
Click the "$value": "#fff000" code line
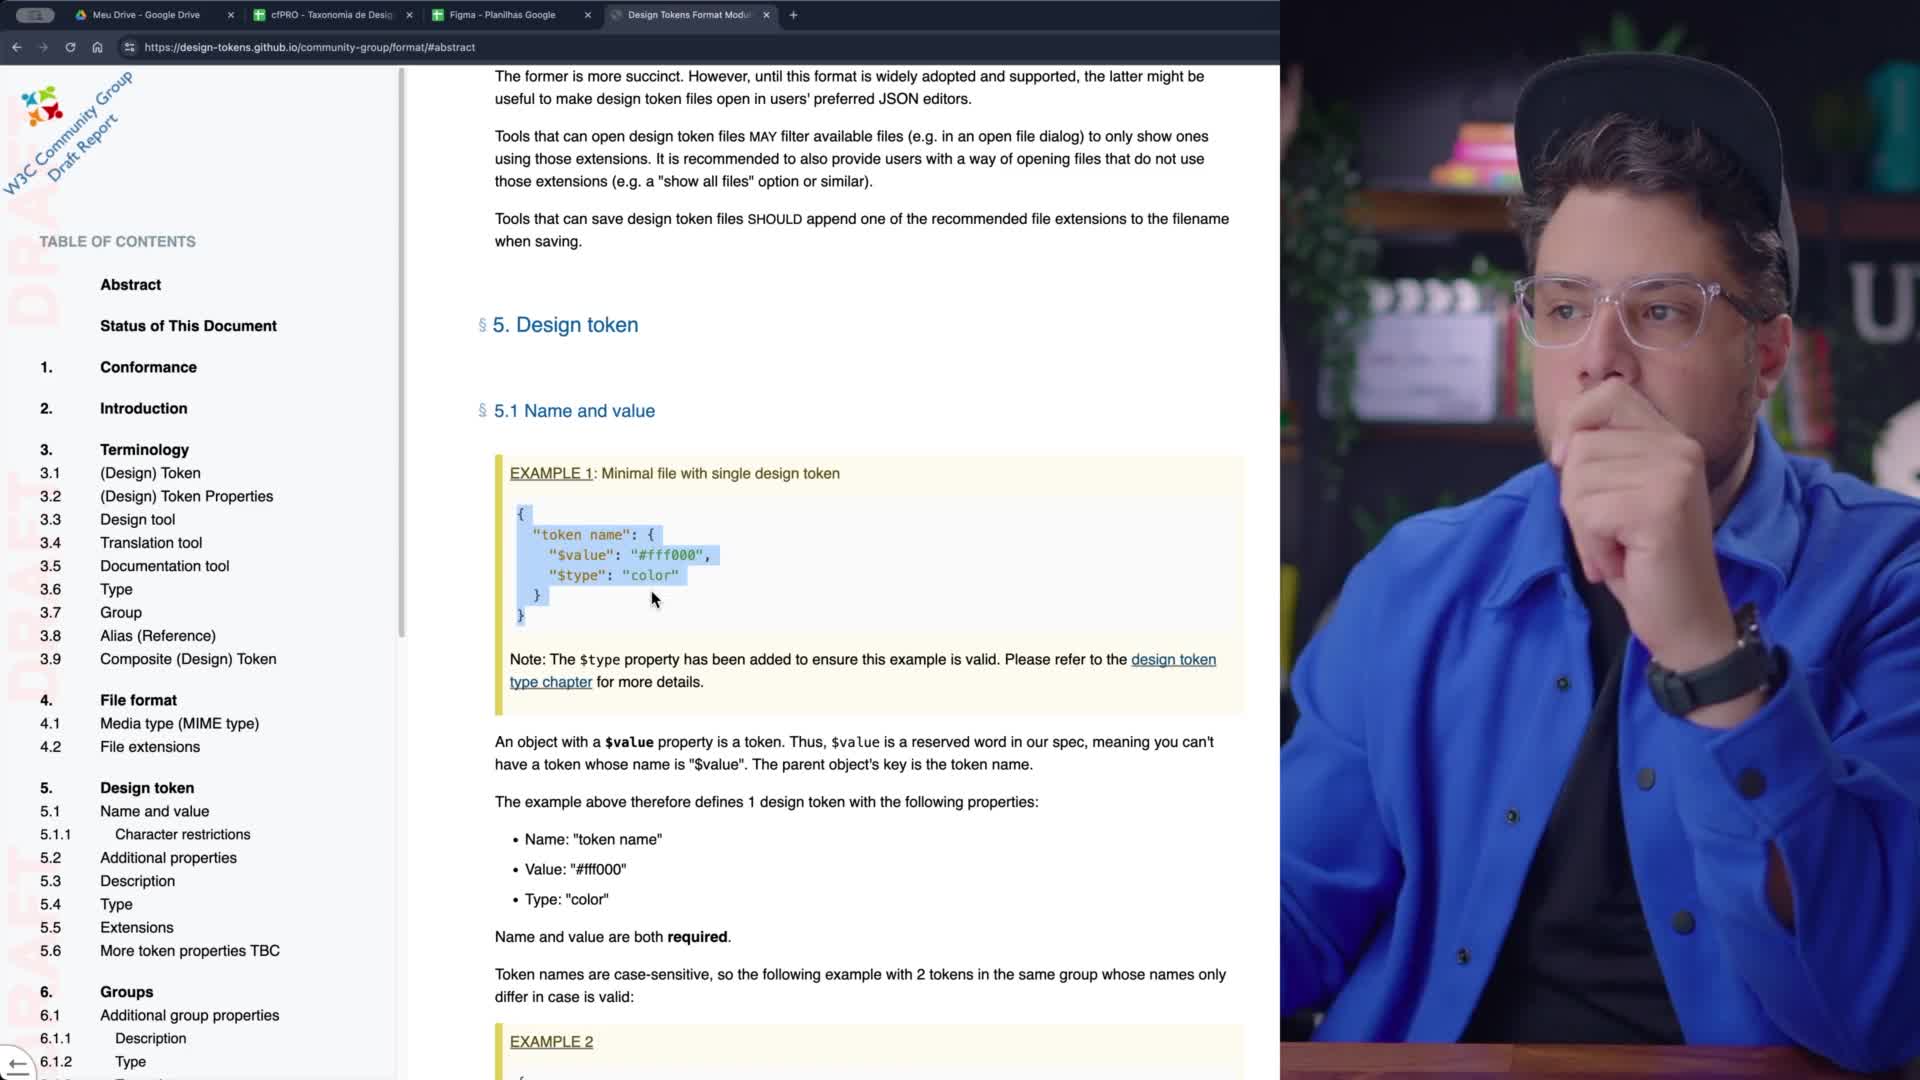point(629,555)
